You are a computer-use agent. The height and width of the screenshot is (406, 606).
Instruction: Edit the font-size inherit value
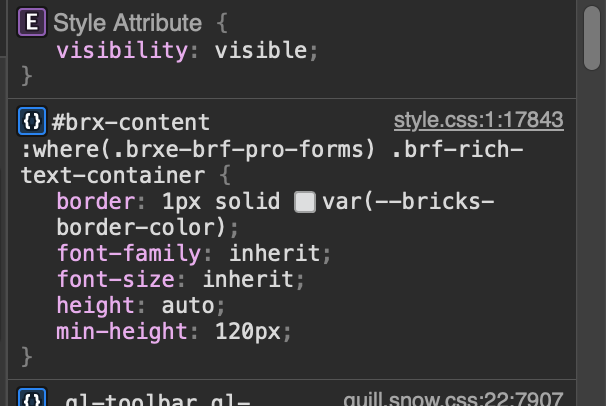point(249,279)
